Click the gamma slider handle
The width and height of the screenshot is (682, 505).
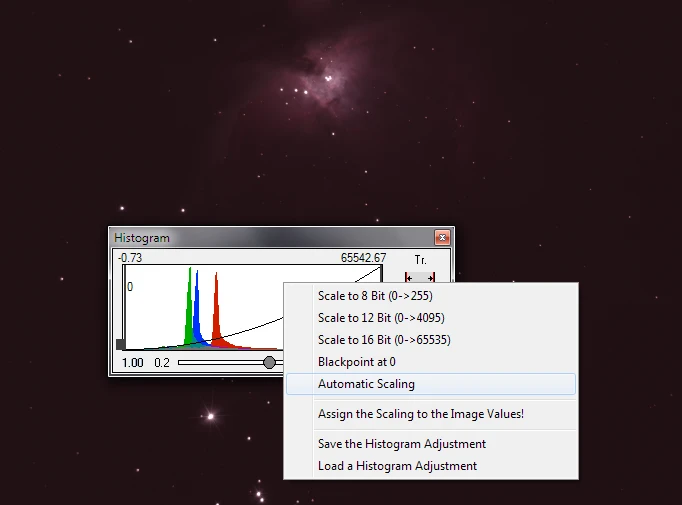(269, 362)
